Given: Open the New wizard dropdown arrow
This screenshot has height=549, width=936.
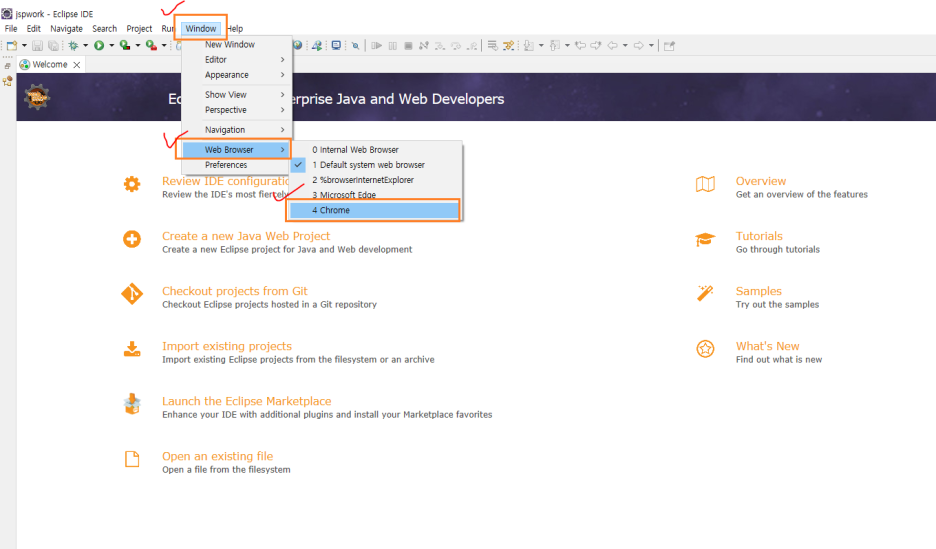Looking at the screenshot, I should tap(24, 45).
